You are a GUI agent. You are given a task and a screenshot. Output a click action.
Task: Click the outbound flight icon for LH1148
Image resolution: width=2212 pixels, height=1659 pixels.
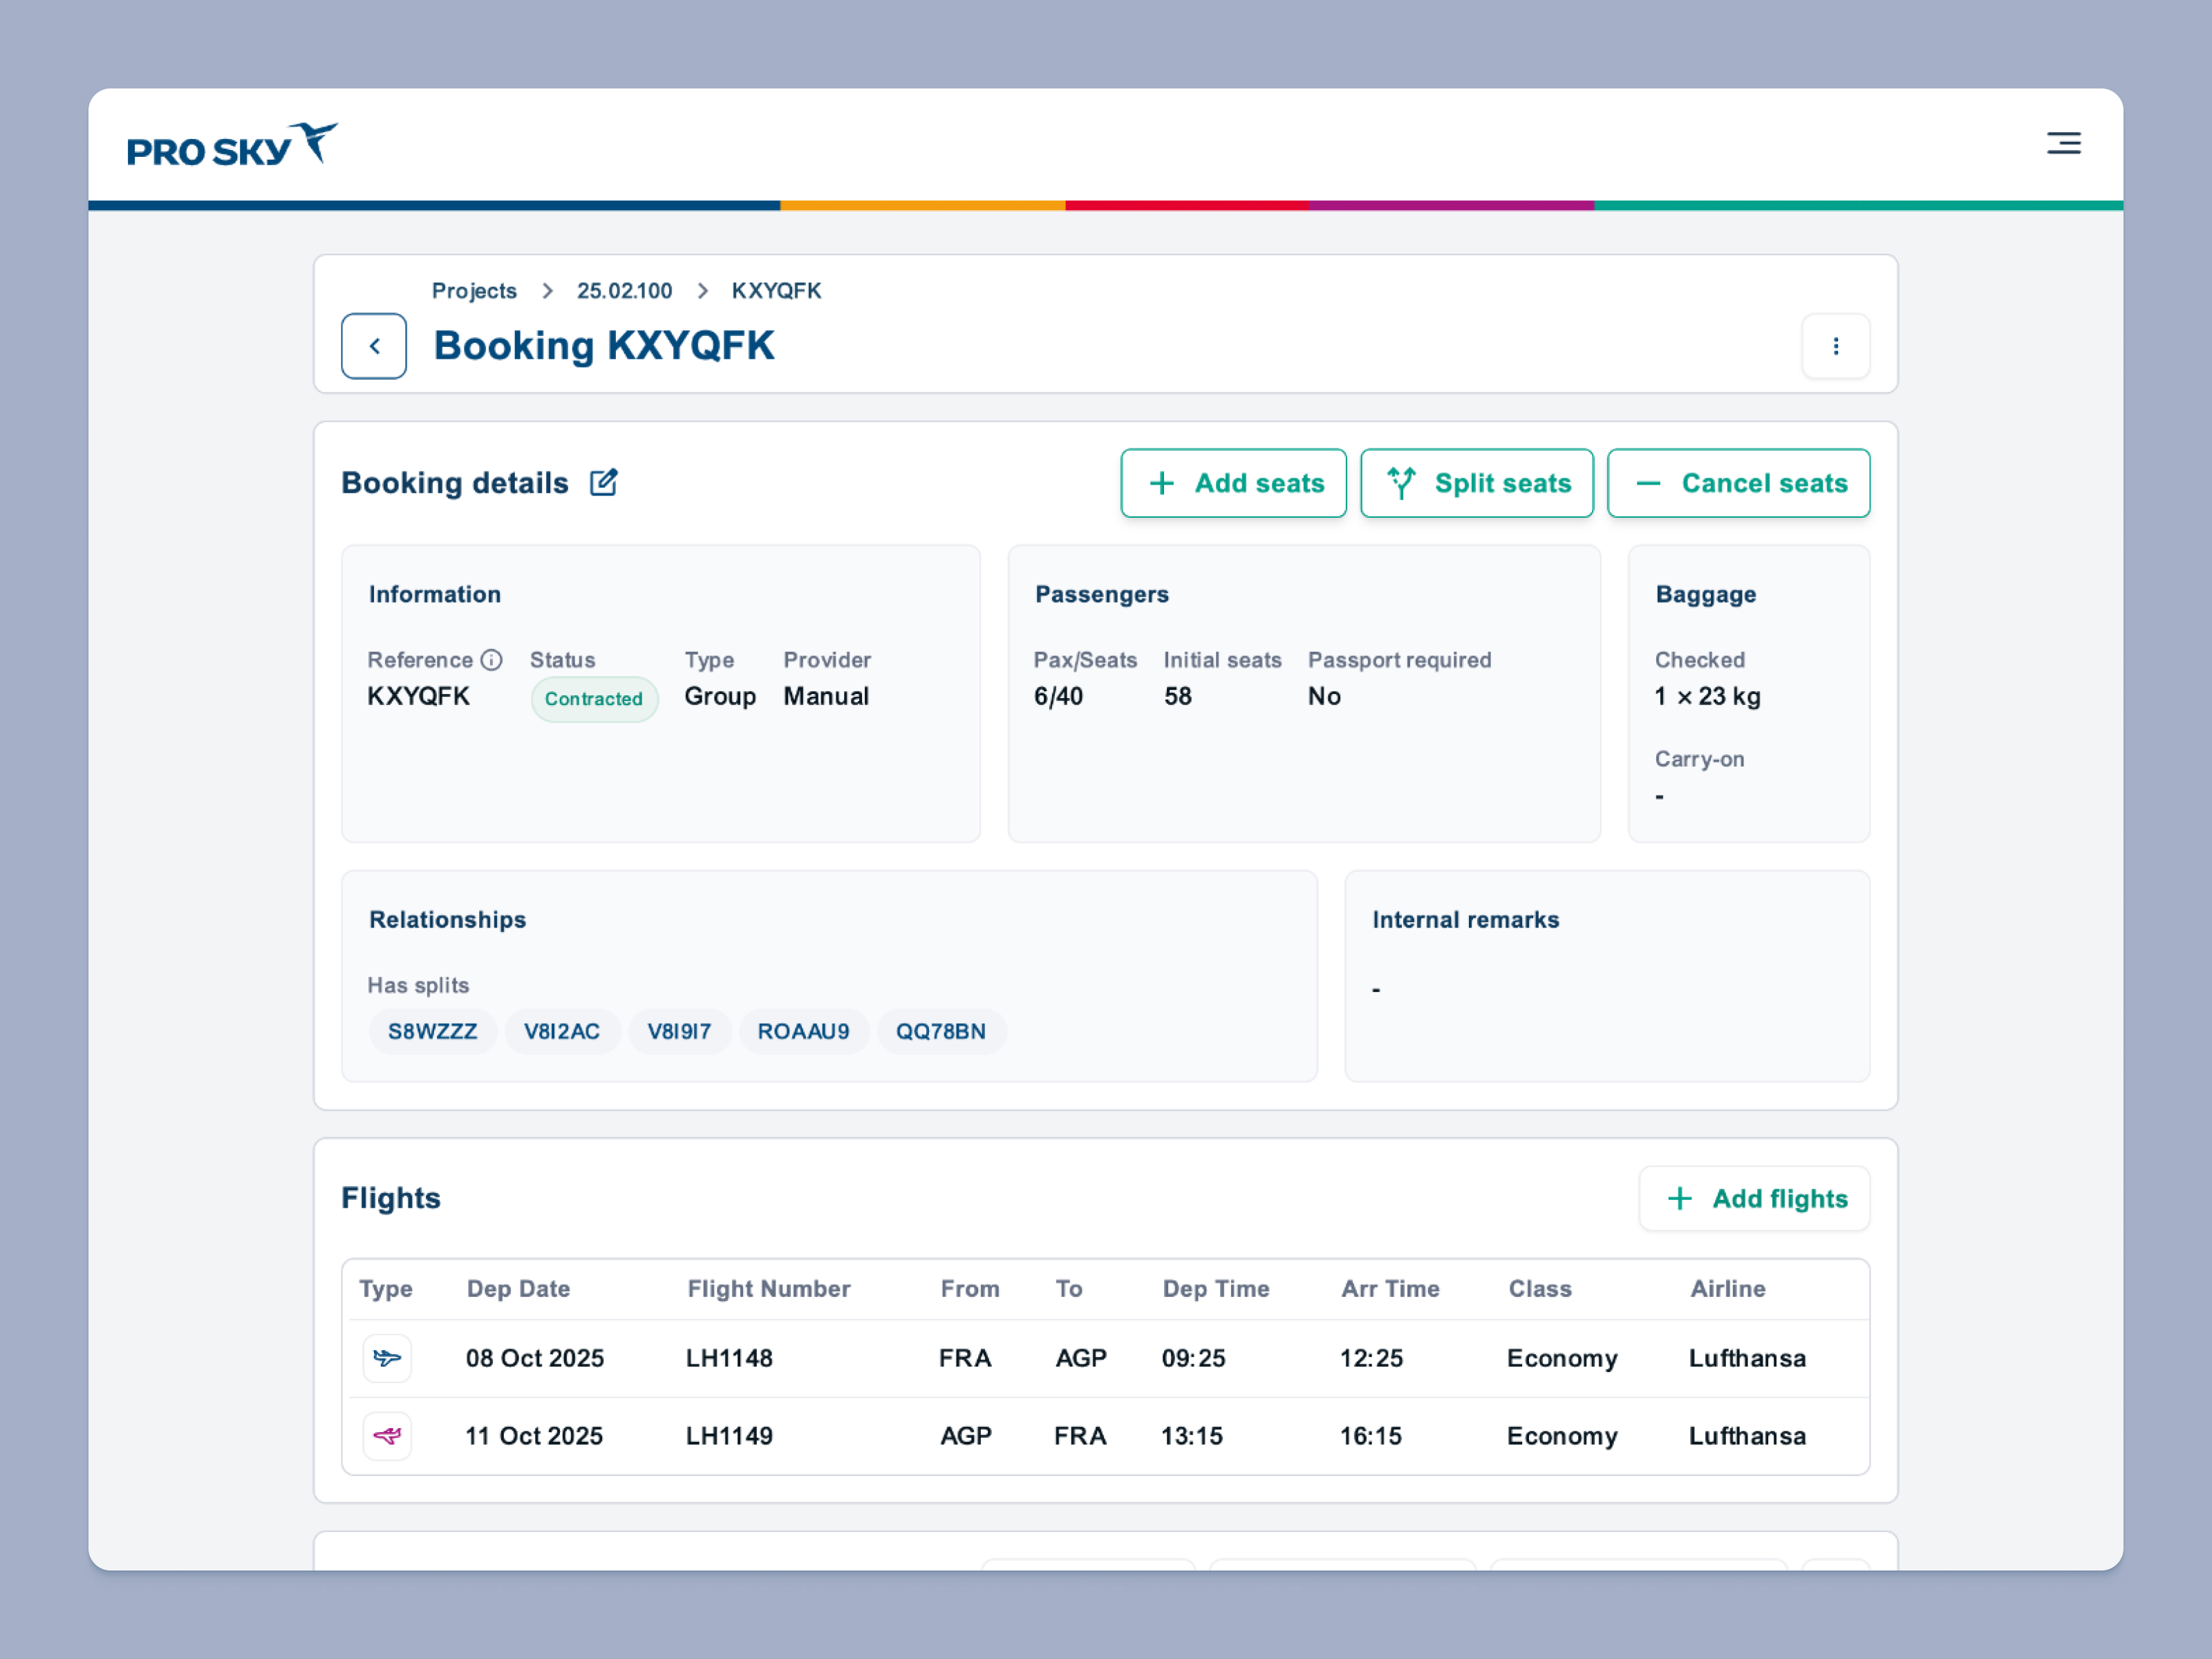click(387, 1358)
